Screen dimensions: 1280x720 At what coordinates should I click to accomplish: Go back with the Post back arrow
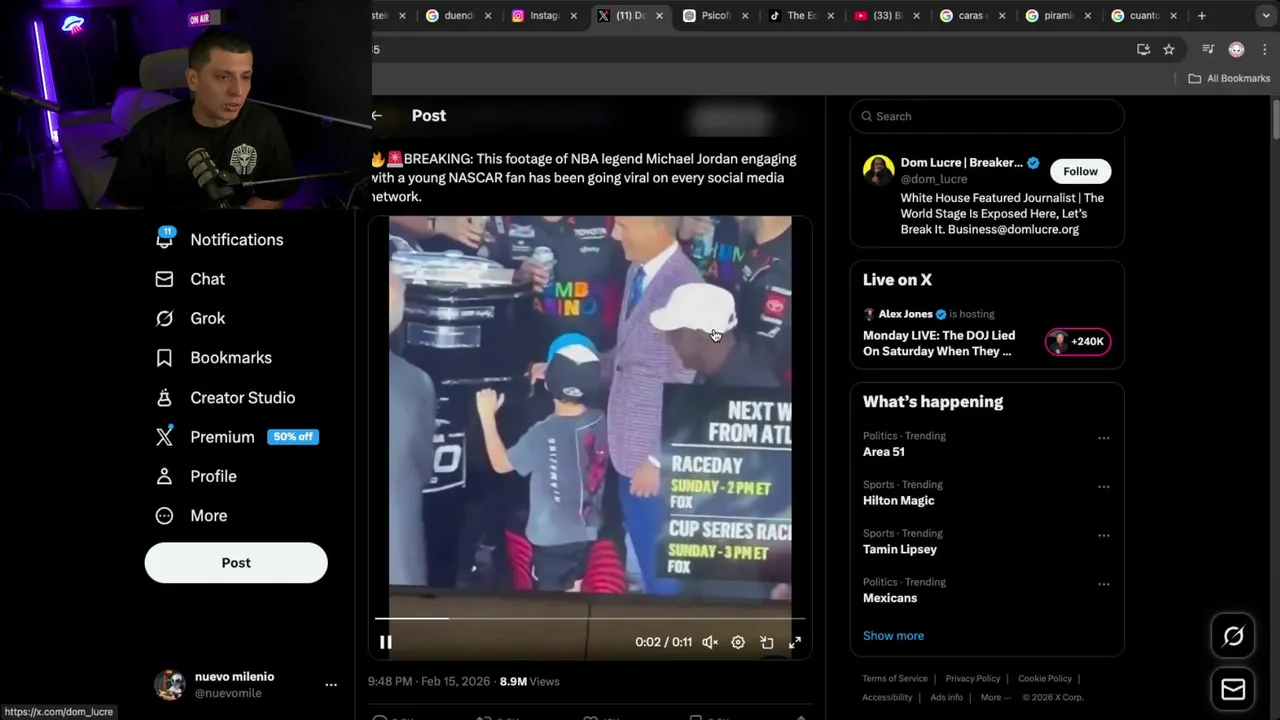tap(377, 116)
